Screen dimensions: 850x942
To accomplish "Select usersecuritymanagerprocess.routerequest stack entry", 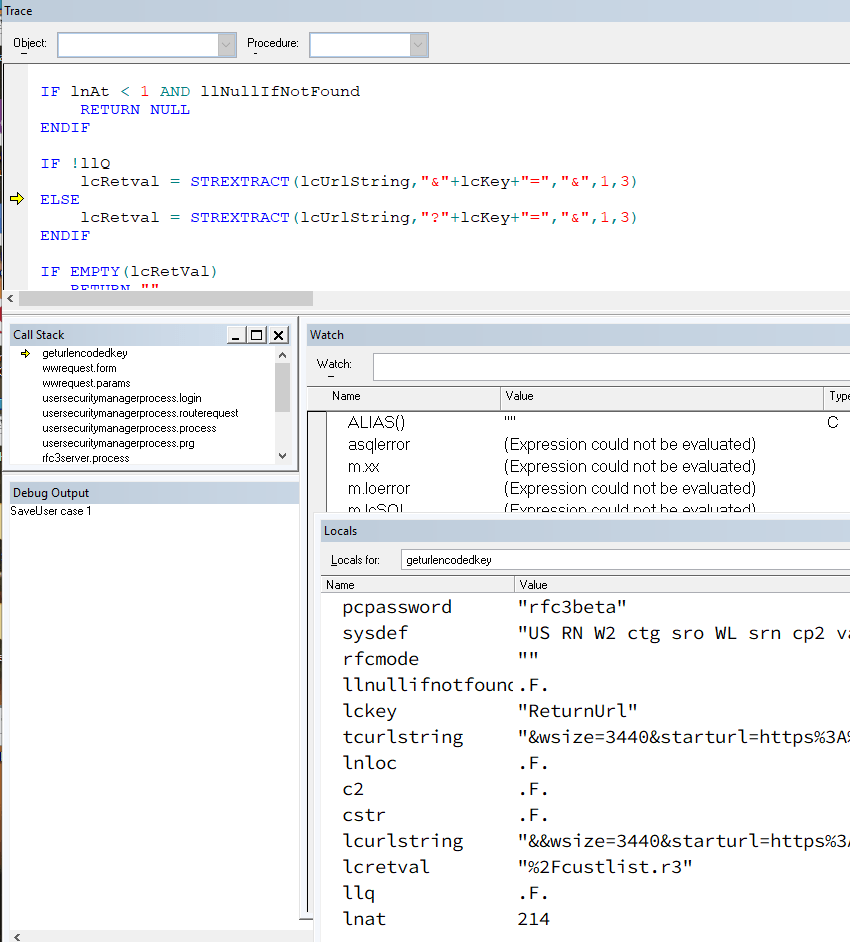I will pyautogui.click(x=140, y=413).
